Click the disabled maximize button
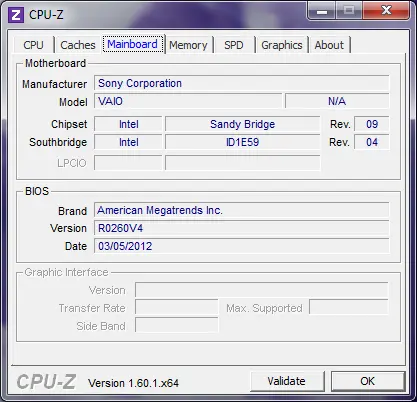The width and height of the screenshot is (417, 402). pyautogui.click(x=349, y=11)
